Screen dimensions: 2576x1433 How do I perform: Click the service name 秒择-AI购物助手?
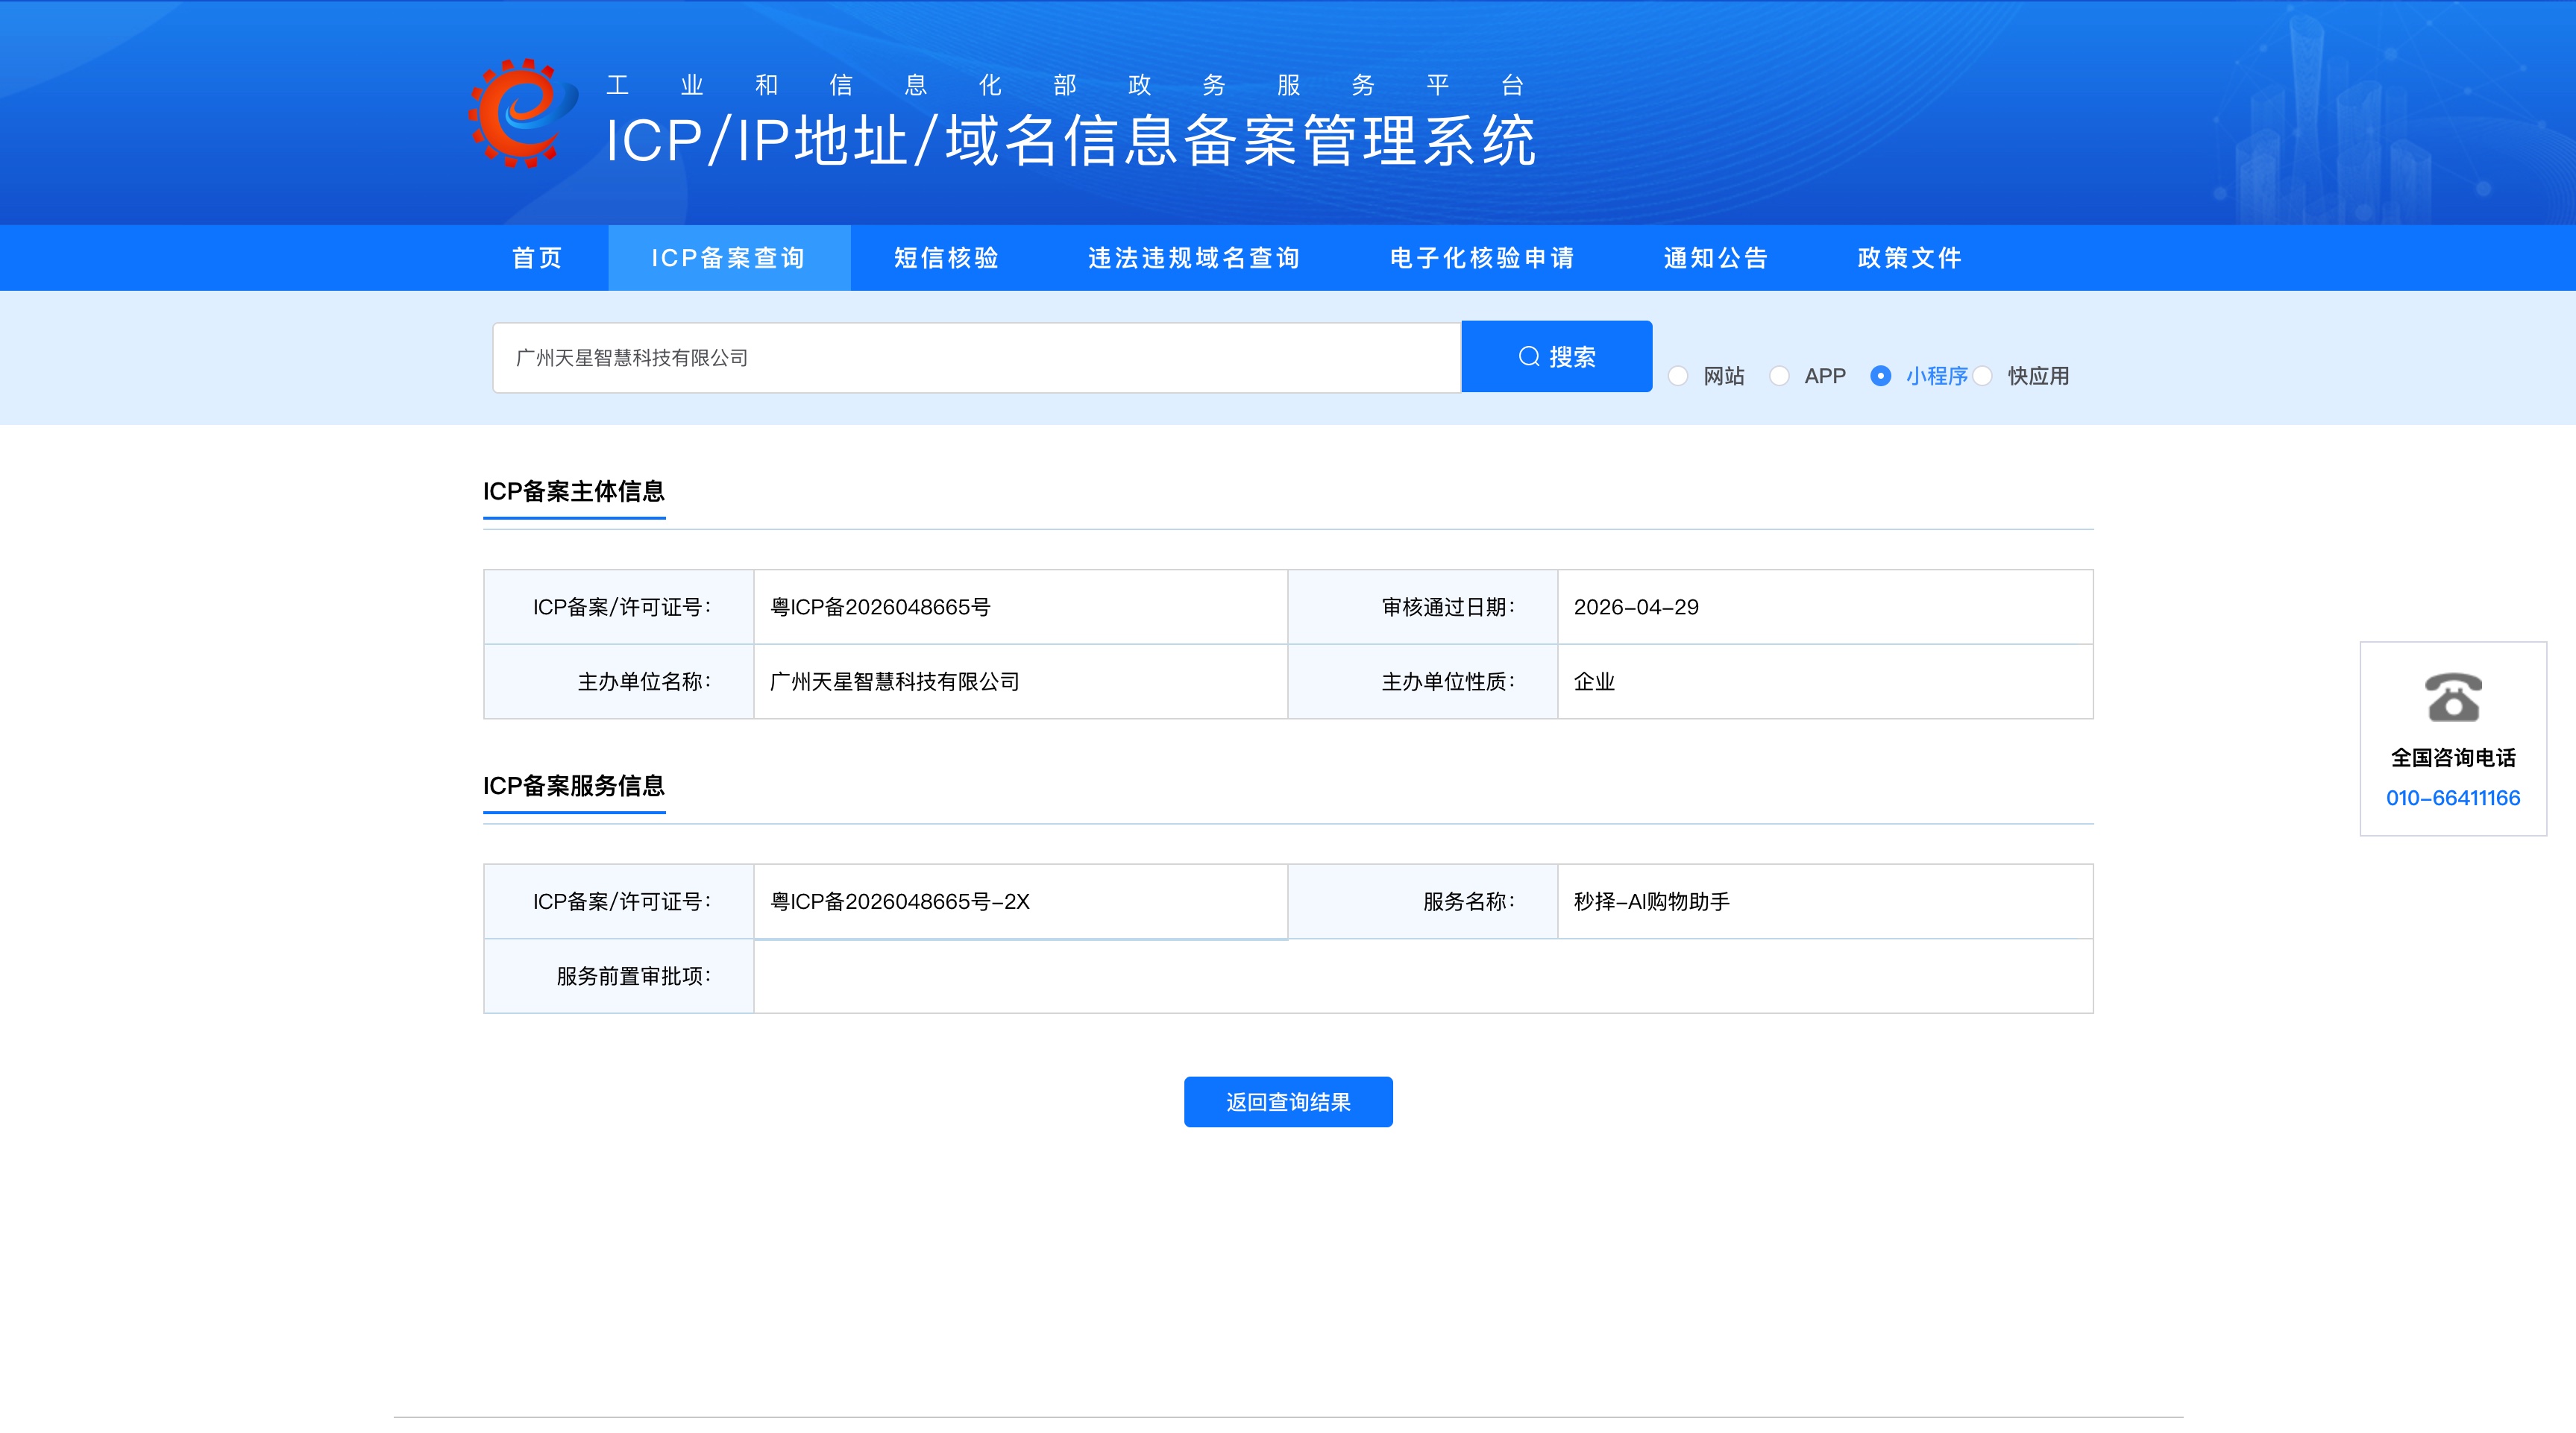point(1651,902)
